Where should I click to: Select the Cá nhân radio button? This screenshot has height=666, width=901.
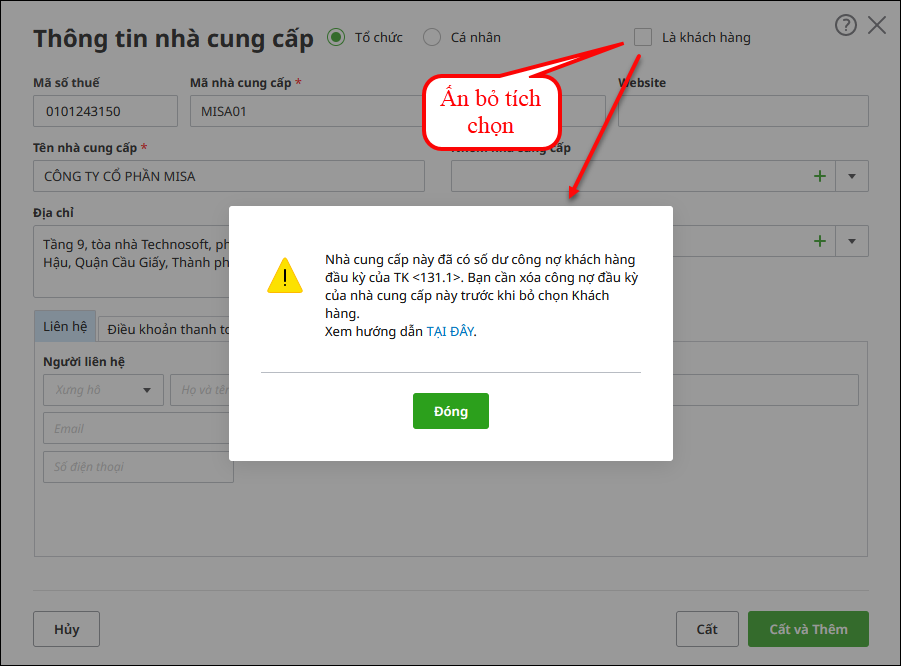point(432,37)
